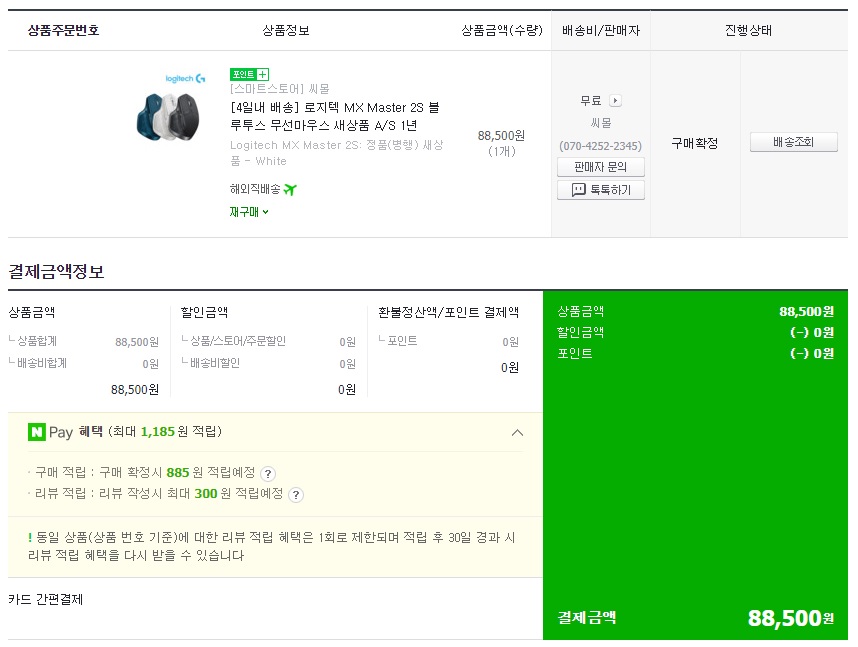Click the 톡톡하기 chat button
This screenshot has height=647, width=858.
[600, 190]
